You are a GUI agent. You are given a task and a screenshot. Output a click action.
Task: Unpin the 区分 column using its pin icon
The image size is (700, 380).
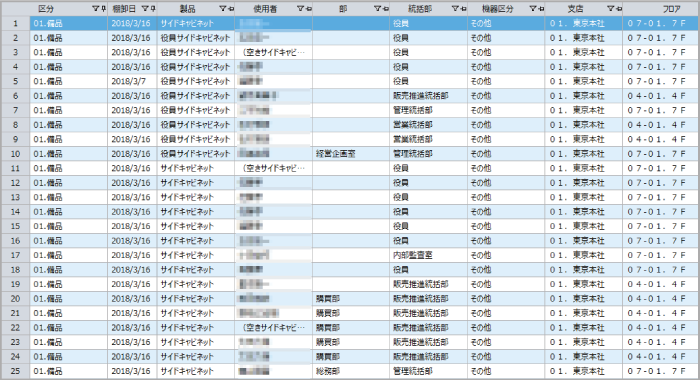[x=104, y=8]
